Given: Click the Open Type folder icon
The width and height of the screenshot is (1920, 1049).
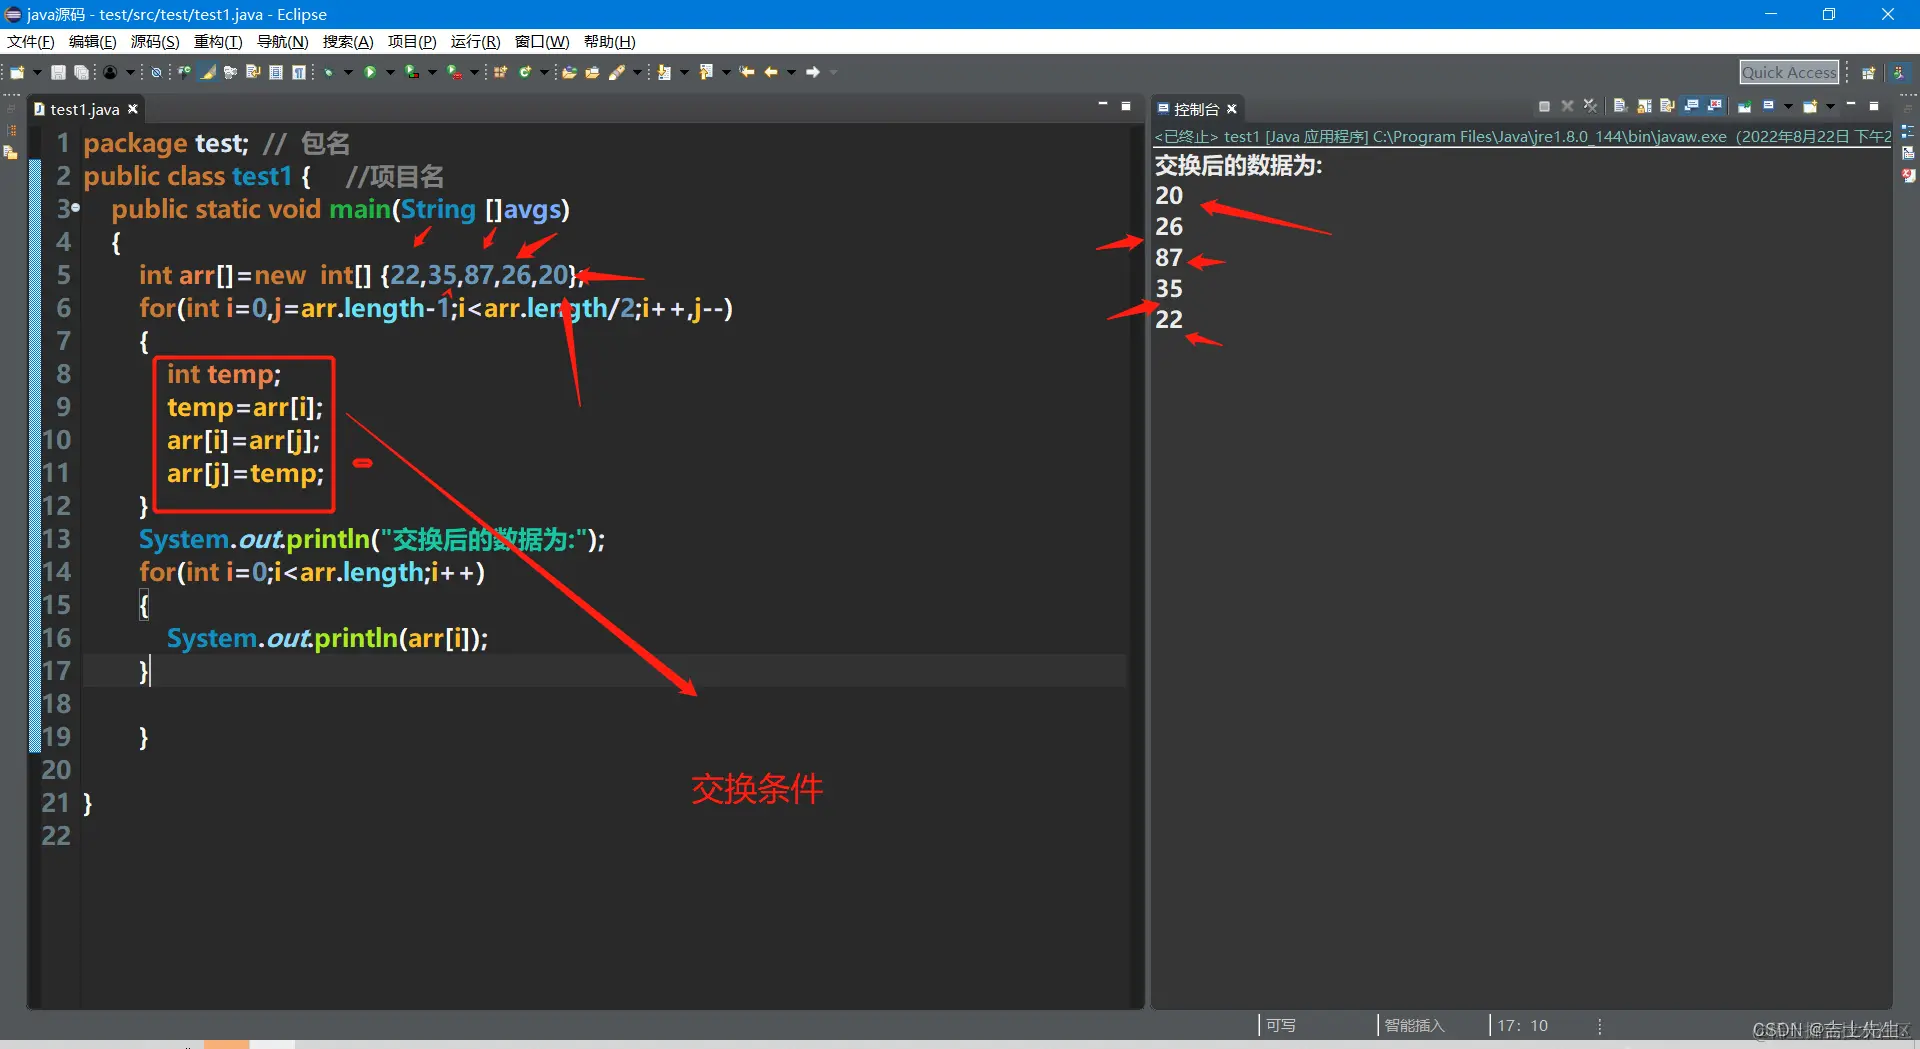Looking at the screenshot, I should click(x=569, y=72).
